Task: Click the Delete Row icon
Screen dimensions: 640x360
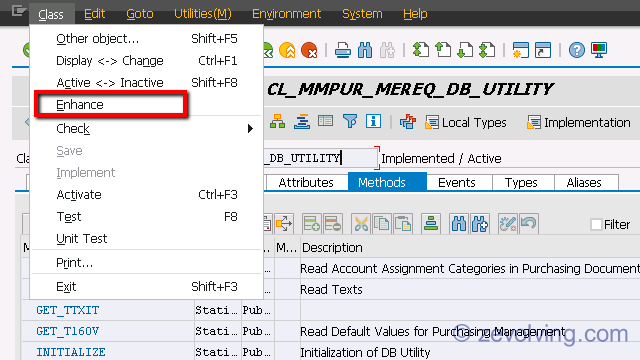Action: 333,224
